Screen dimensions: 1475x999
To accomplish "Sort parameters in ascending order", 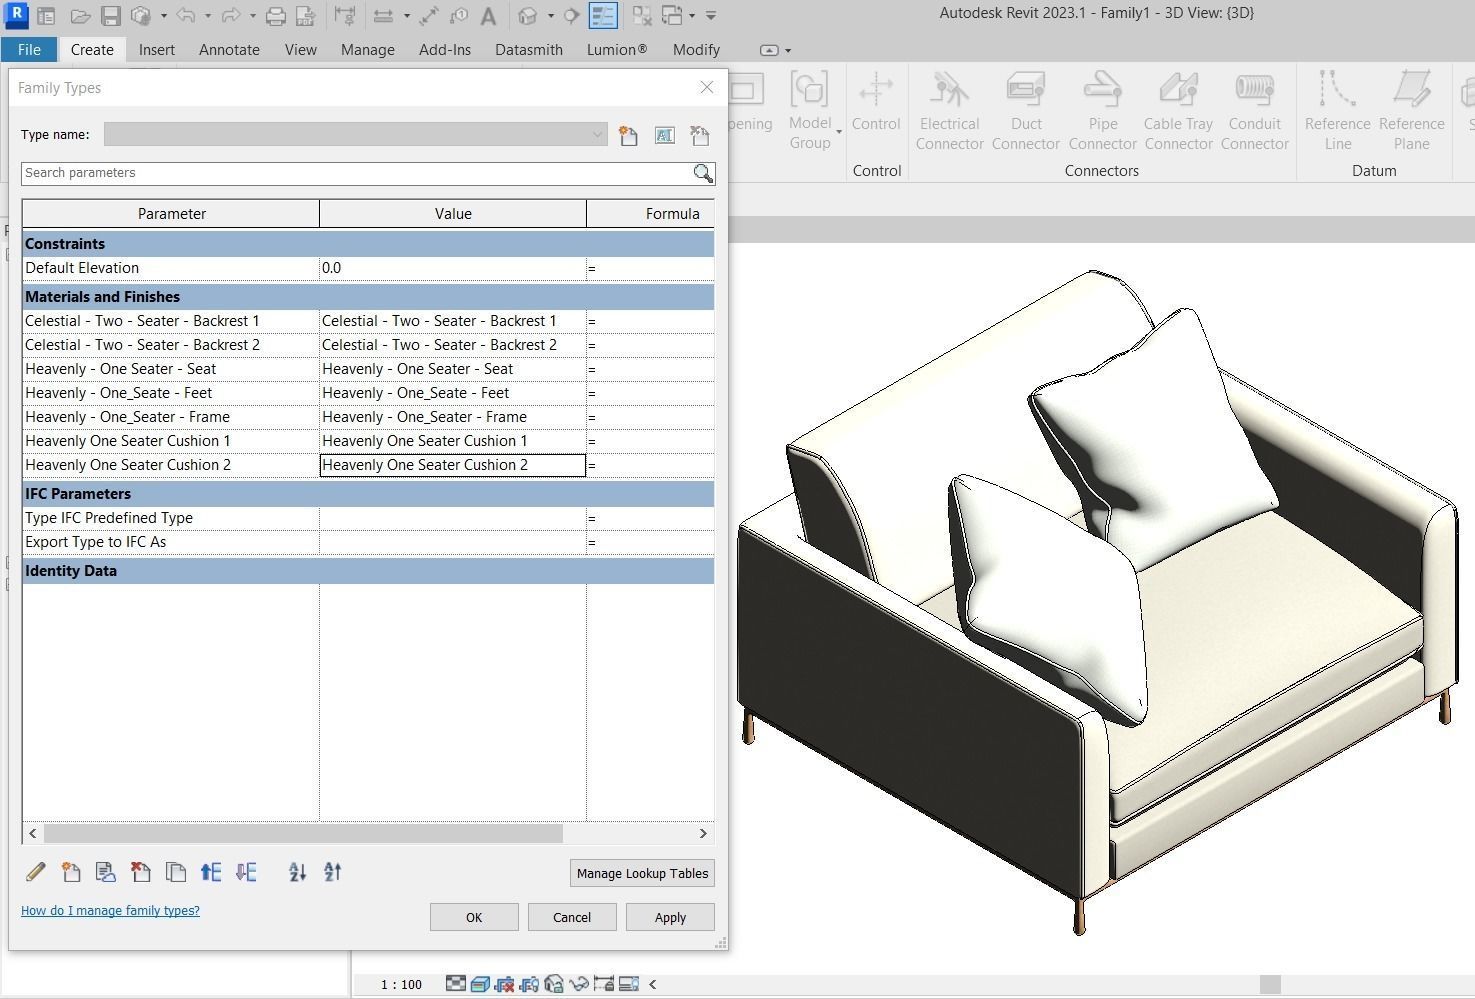I will point(297,872).
